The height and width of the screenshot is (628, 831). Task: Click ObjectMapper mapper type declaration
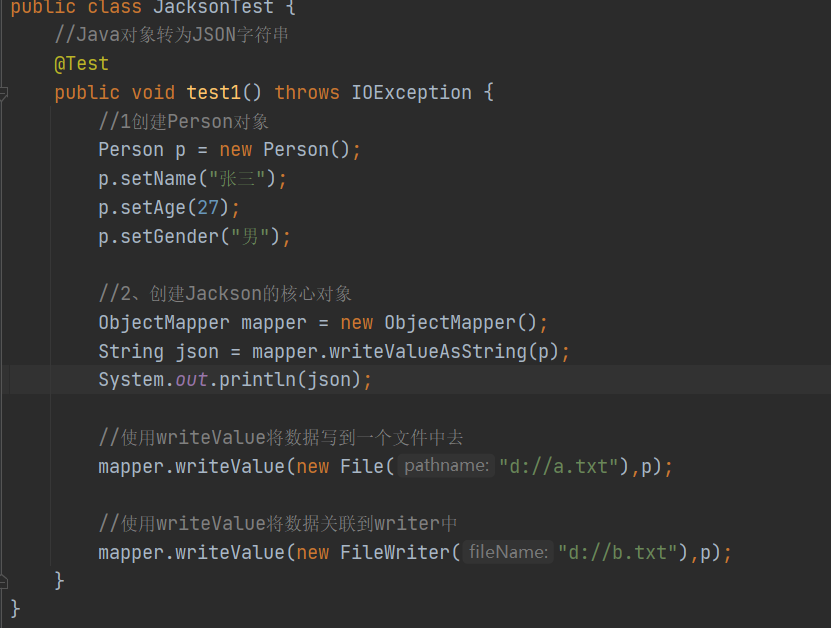click(202, 323)
